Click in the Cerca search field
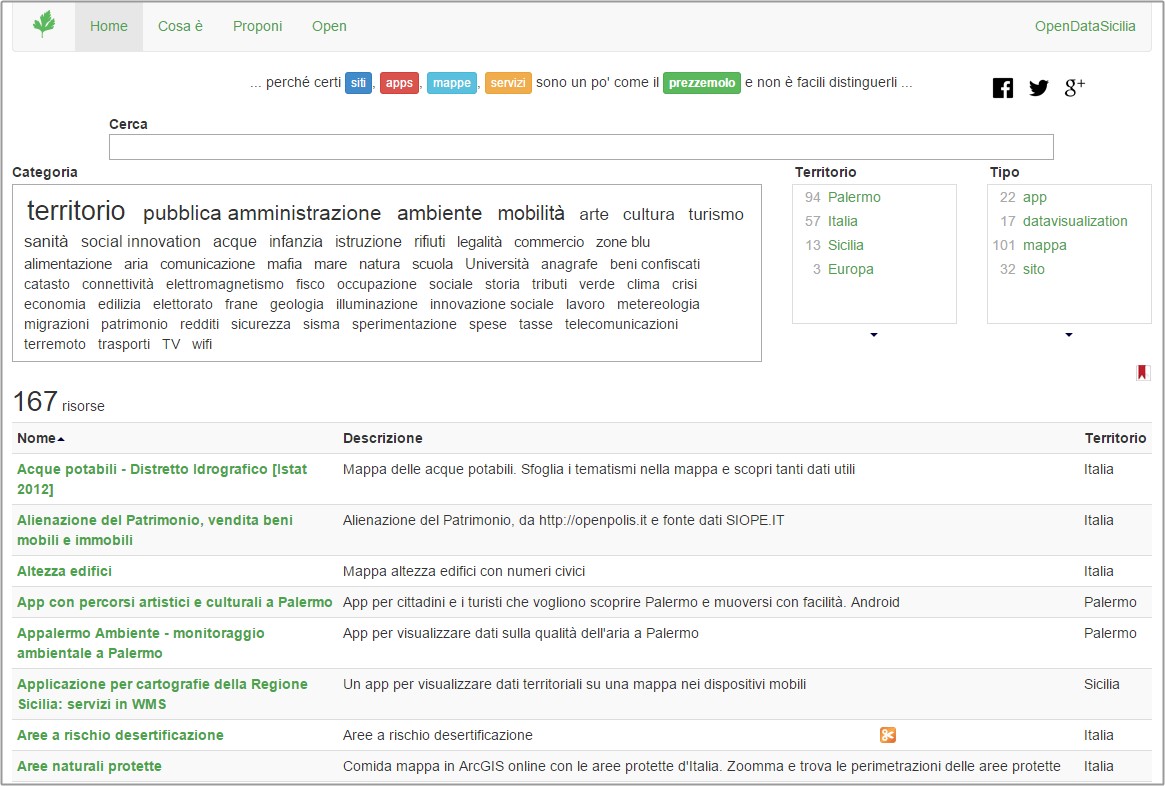The width and height of the screenshot is (1165, 786). pyautogui.click(x=580, y=147)
